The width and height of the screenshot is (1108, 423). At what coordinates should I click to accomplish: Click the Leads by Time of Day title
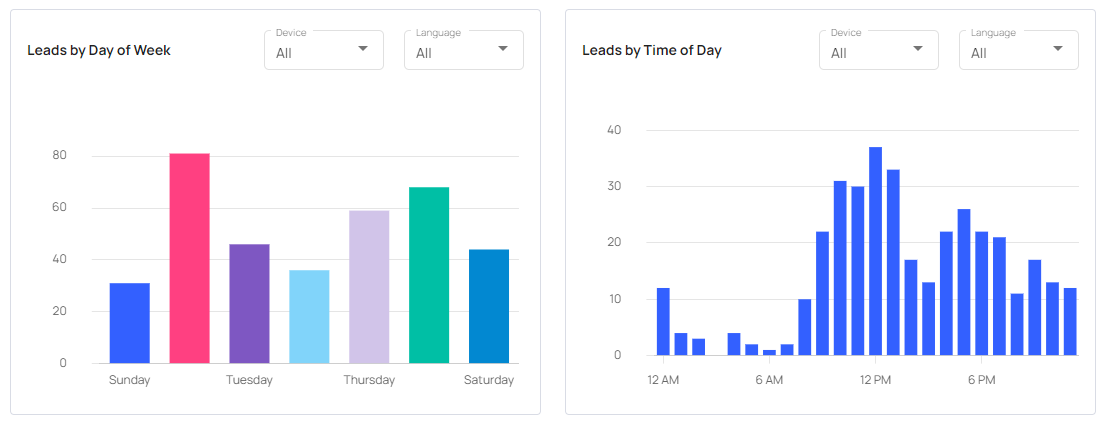(x=652, y=50)
